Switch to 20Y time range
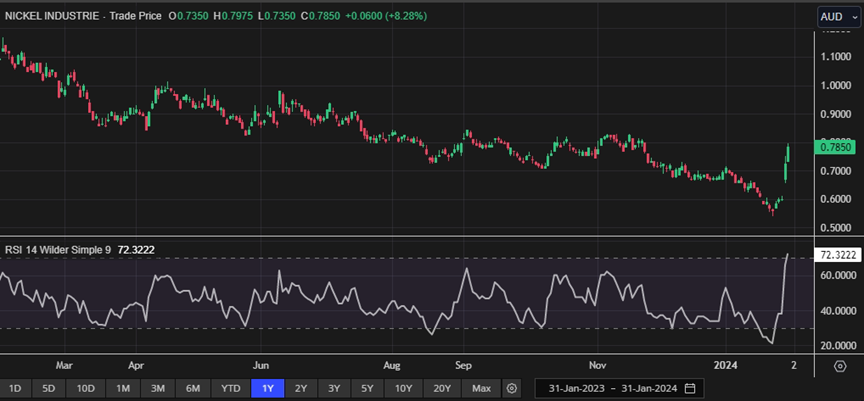Image resolution: width=864 pixels, height=401 pixels. 441,388
